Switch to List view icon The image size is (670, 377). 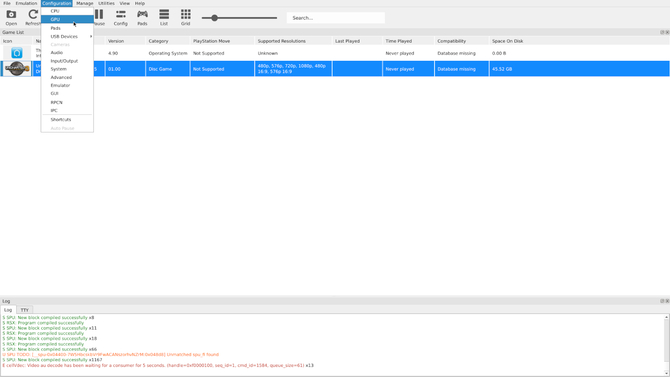pos(164,18)
